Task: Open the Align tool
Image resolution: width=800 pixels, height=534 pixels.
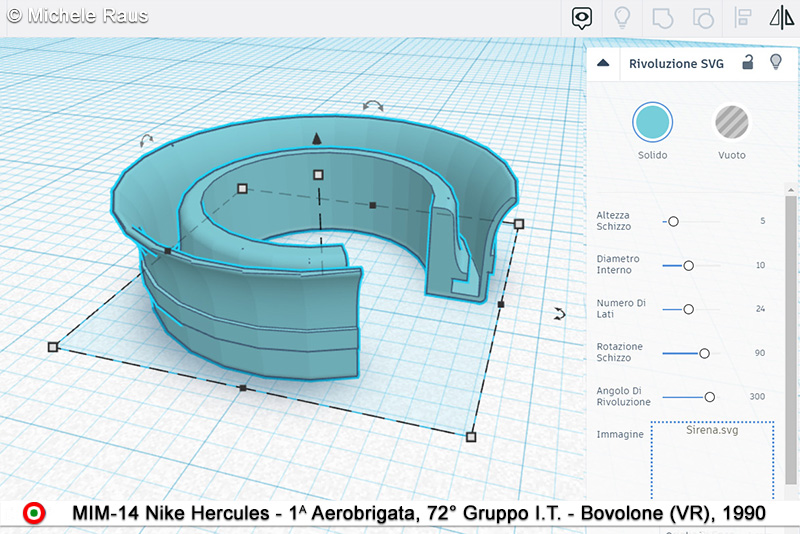Action: tap(743, 18)
